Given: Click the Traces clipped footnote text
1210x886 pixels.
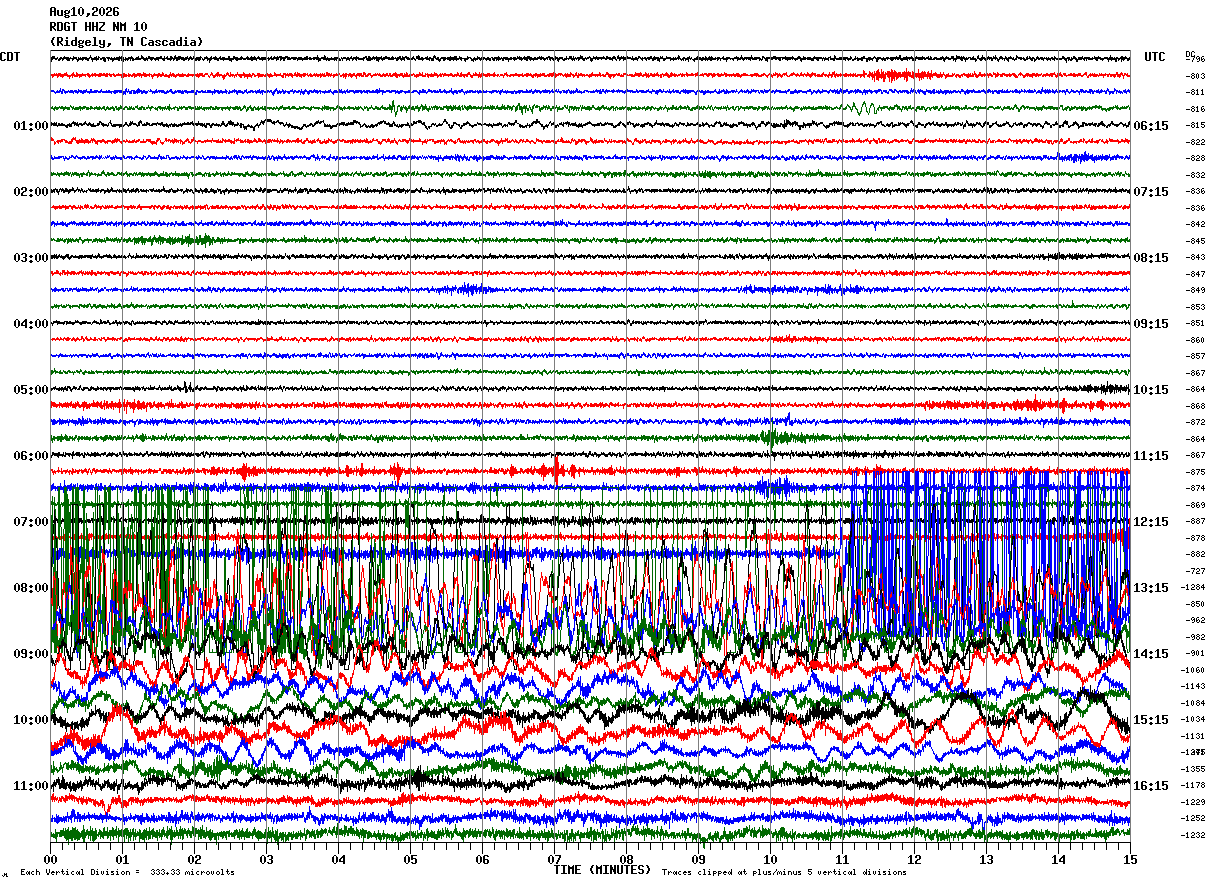Looking at the screenshot, I should 784,872.
